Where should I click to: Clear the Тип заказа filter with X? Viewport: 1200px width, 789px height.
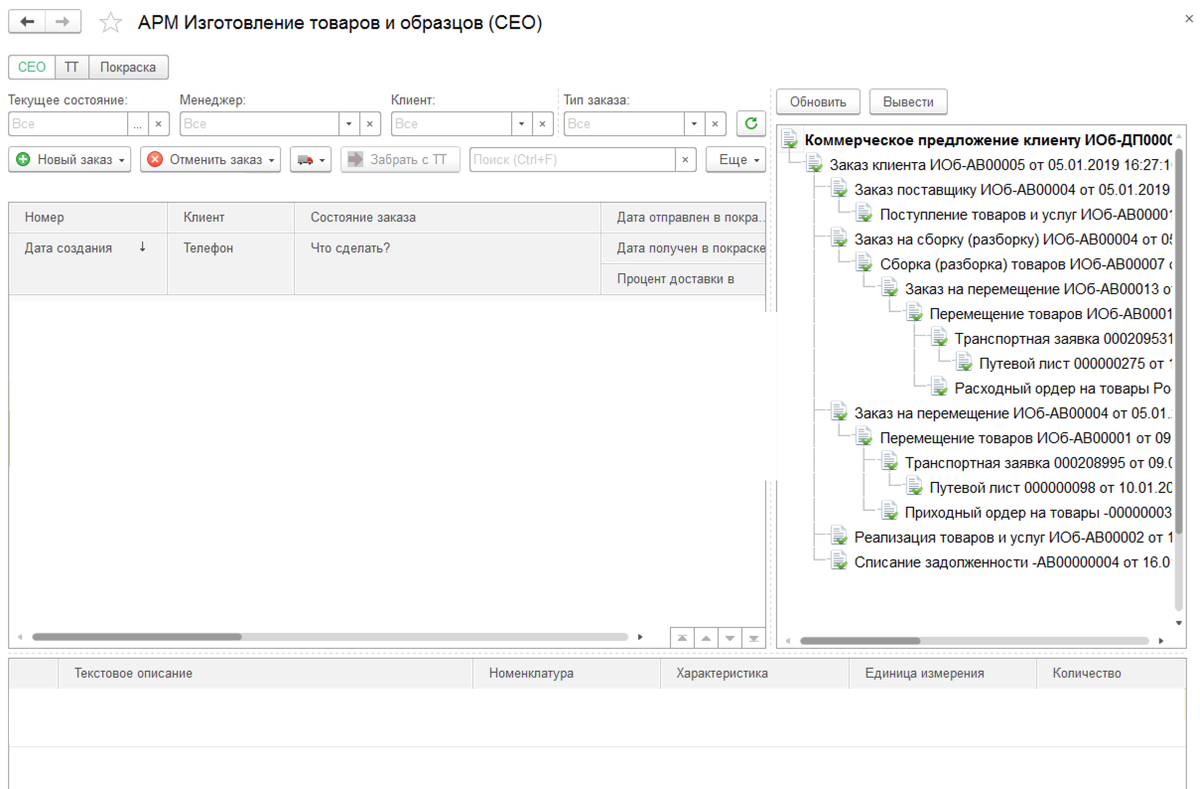[715, 124]
